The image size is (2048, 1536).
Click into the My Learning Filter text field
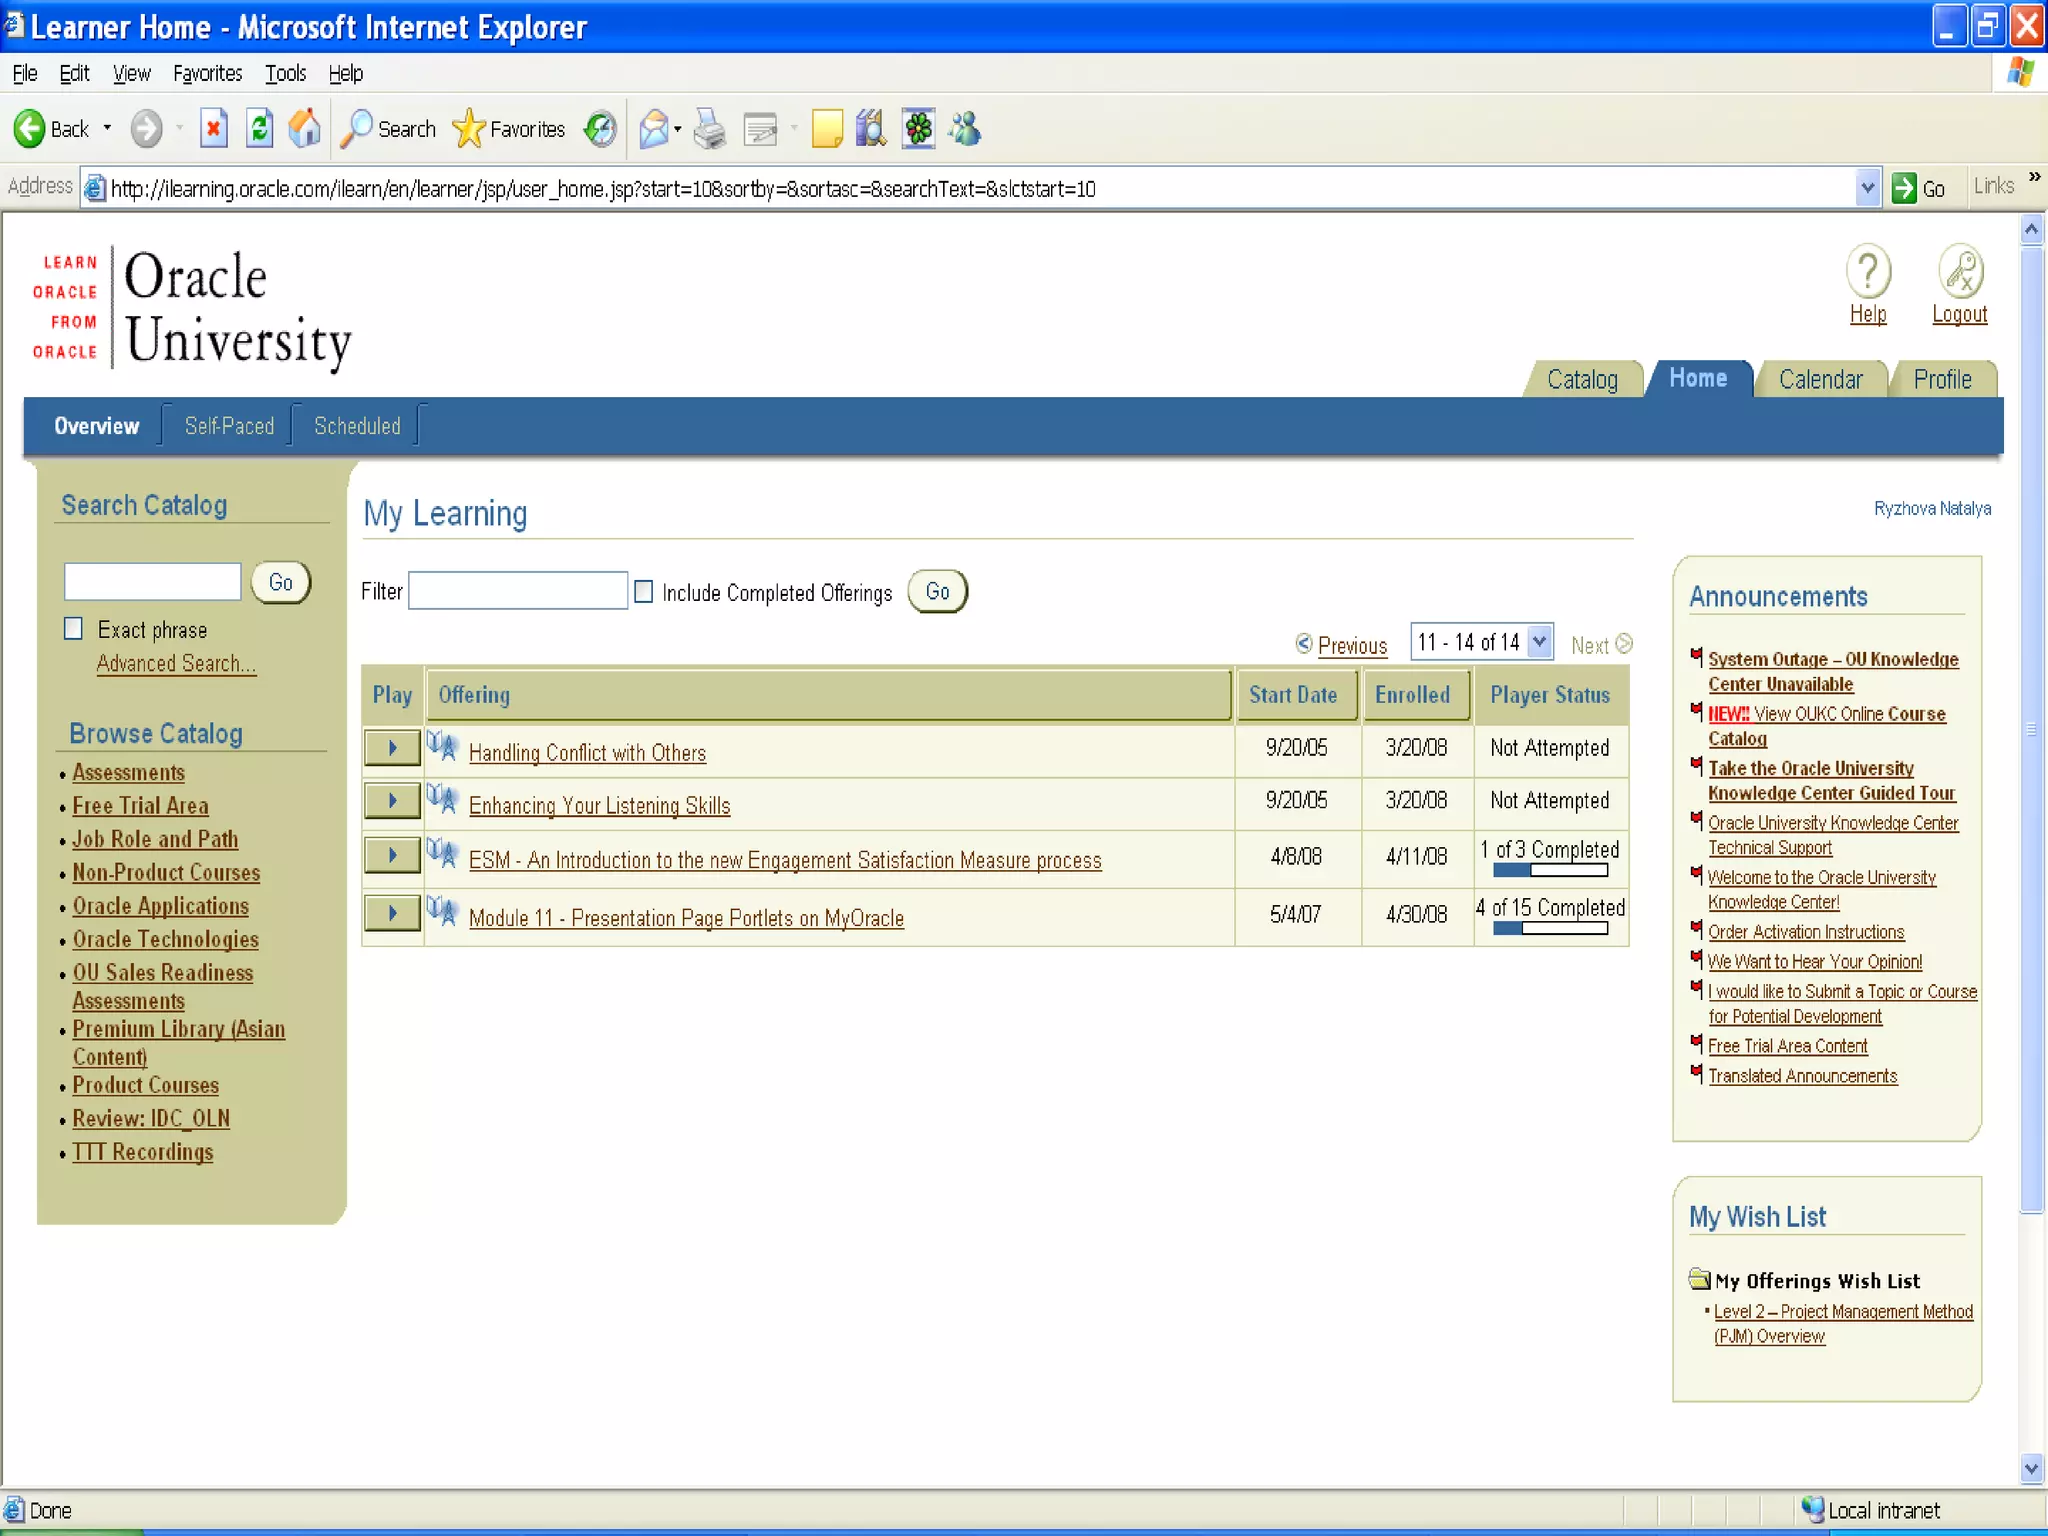point(517,591)
